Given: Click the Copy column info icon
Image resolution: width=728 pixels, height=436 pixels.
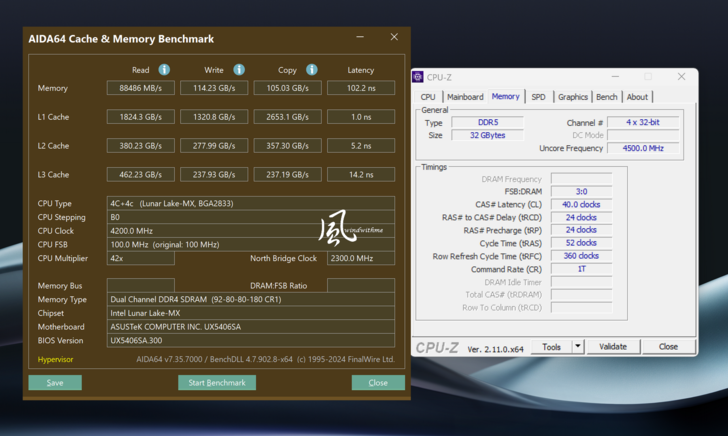Looking at the screenshot, I should 312,70.
